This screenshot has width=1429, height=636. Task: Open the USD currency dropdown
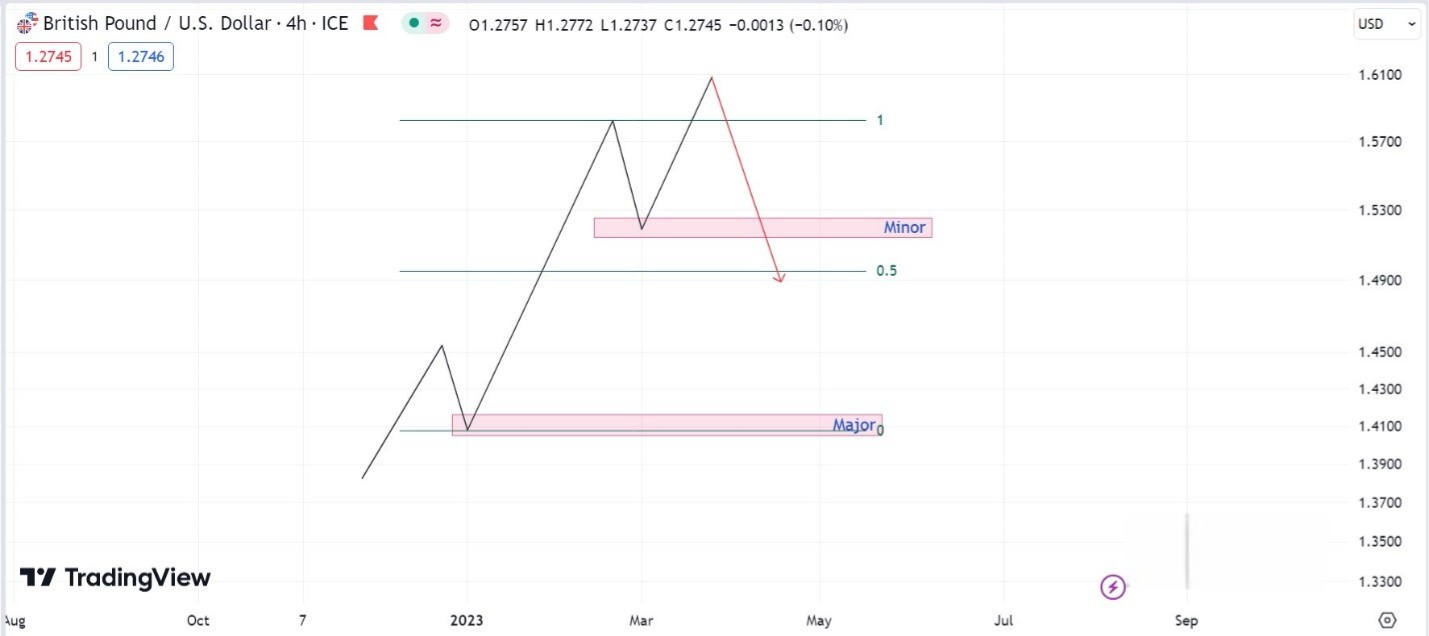[x=1388, y=24]
